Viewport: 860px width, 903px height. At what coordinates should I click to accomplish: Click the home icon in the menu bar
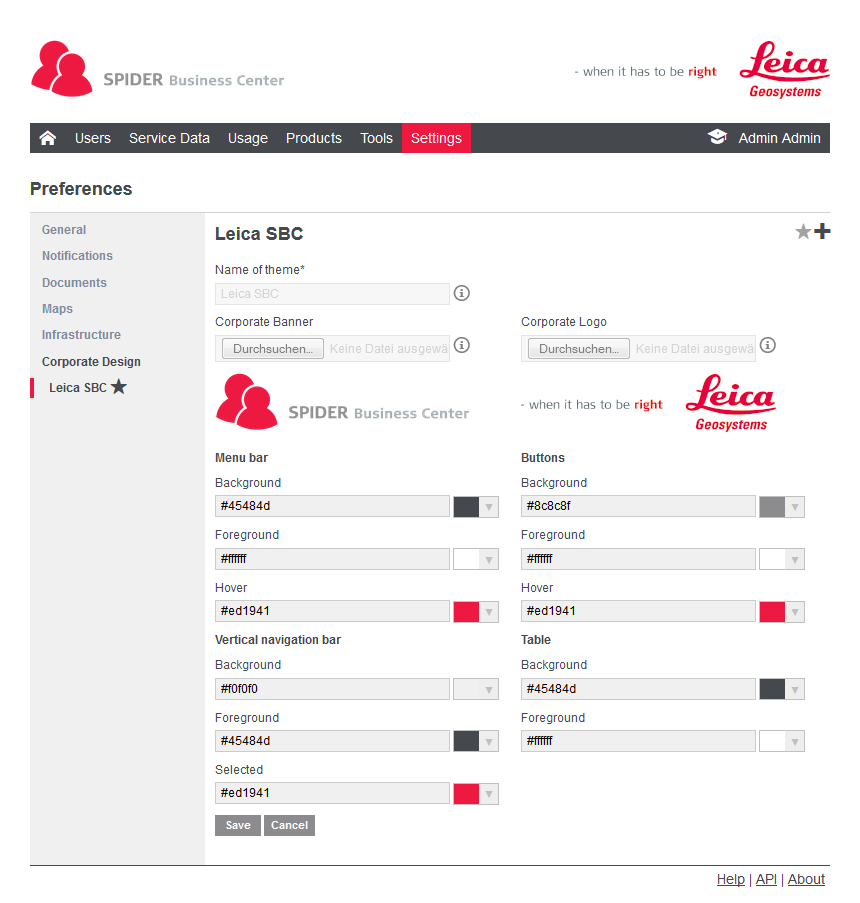(48, 138)
